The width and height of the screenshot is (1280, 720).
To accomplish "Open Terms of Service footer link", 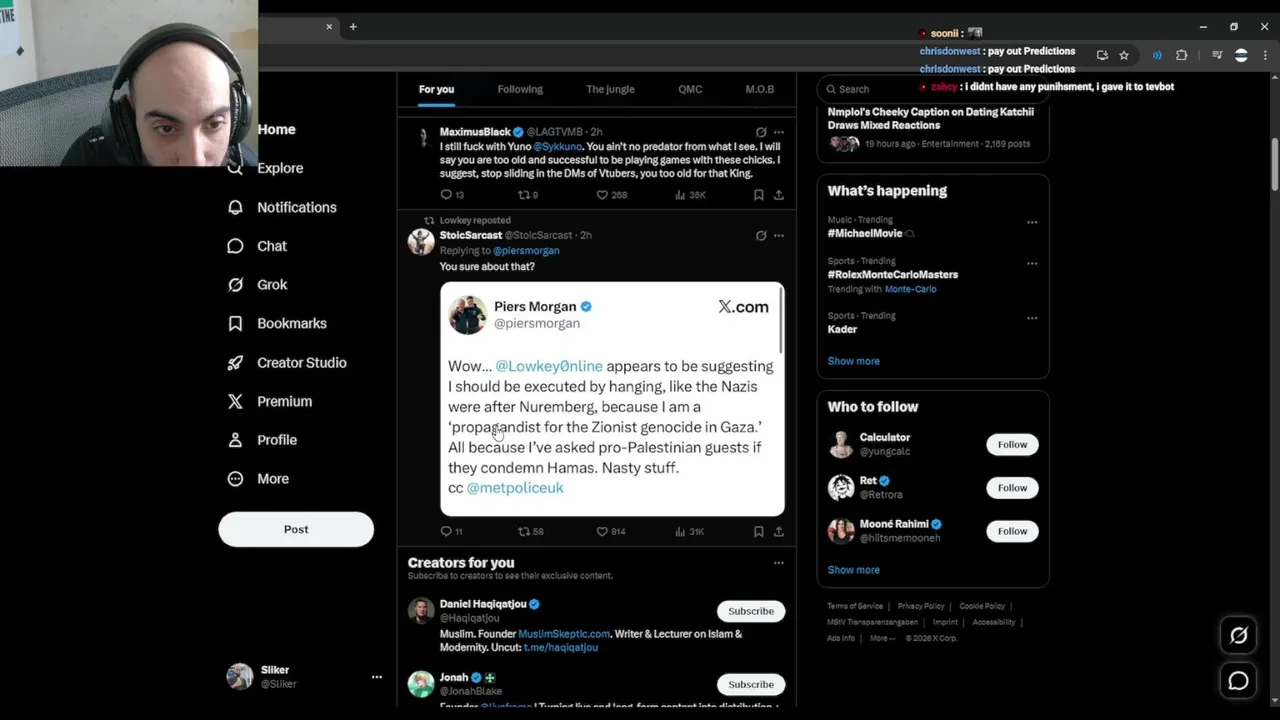I will pos(855,606).
